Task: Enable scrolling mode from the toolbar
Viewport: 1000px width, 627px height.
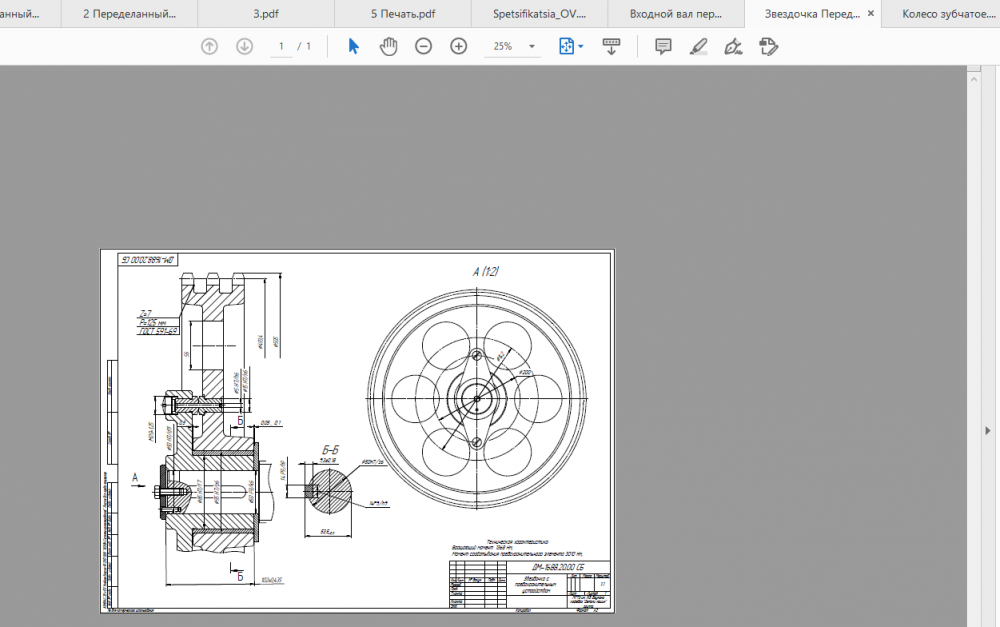Action: pos(611,46)
